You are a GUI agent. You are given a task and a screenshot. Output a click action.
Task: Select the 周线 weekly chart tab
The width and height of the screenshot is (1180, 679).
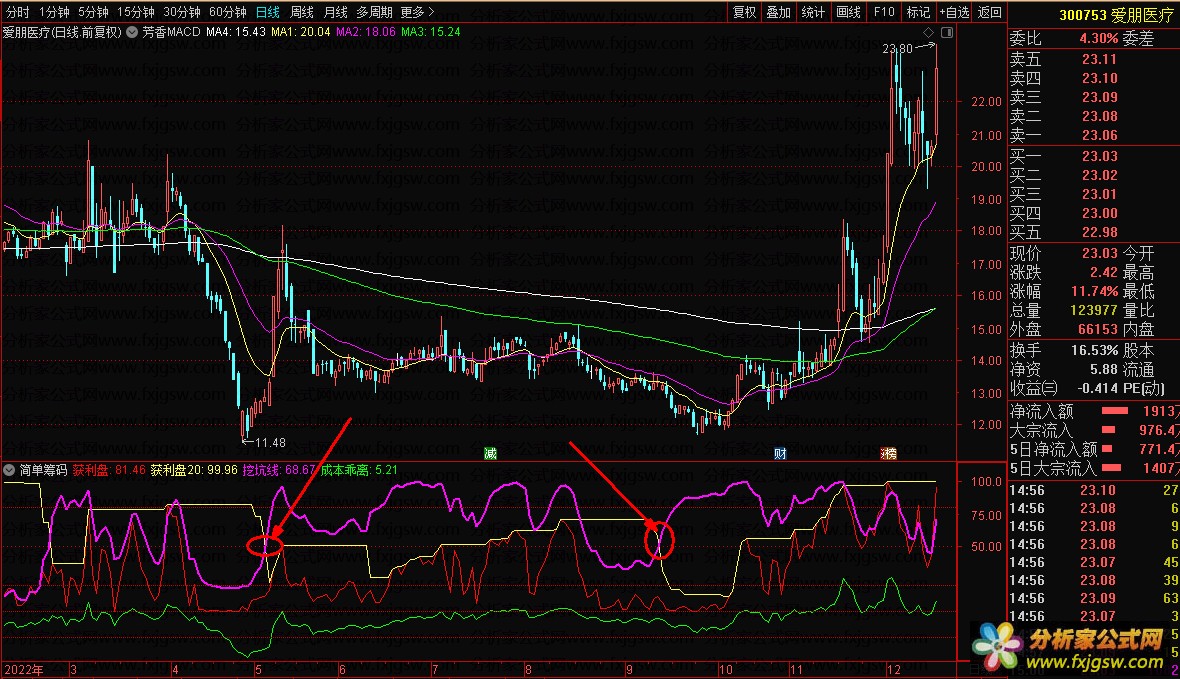(x=302, y=12)
